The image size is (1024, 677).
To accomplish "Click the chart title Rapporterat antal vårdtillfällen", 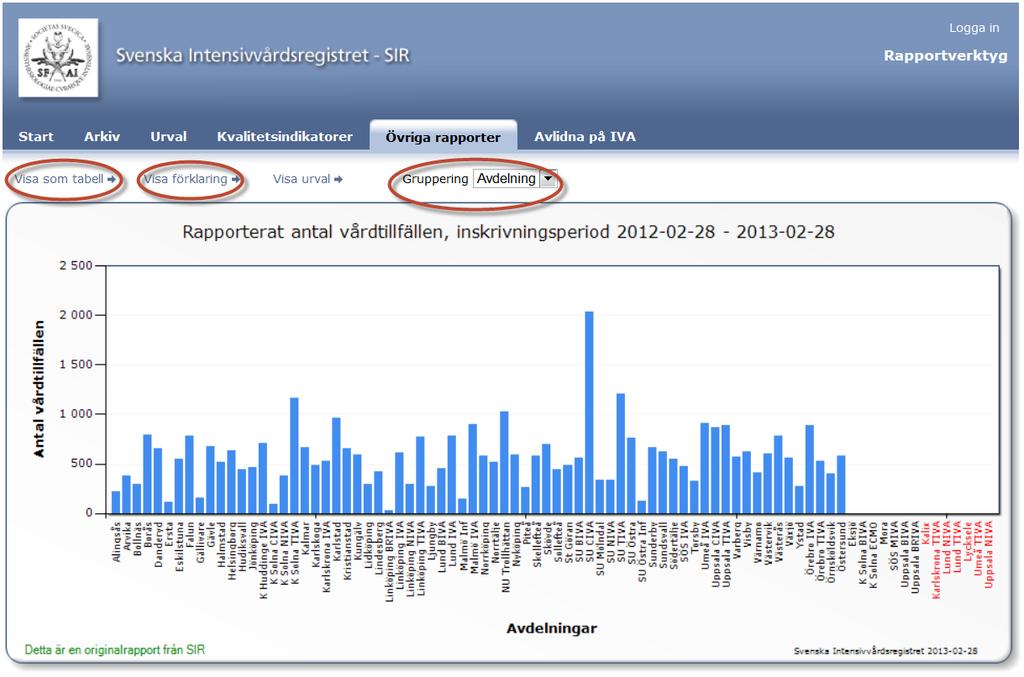I will tap(509, 232).
